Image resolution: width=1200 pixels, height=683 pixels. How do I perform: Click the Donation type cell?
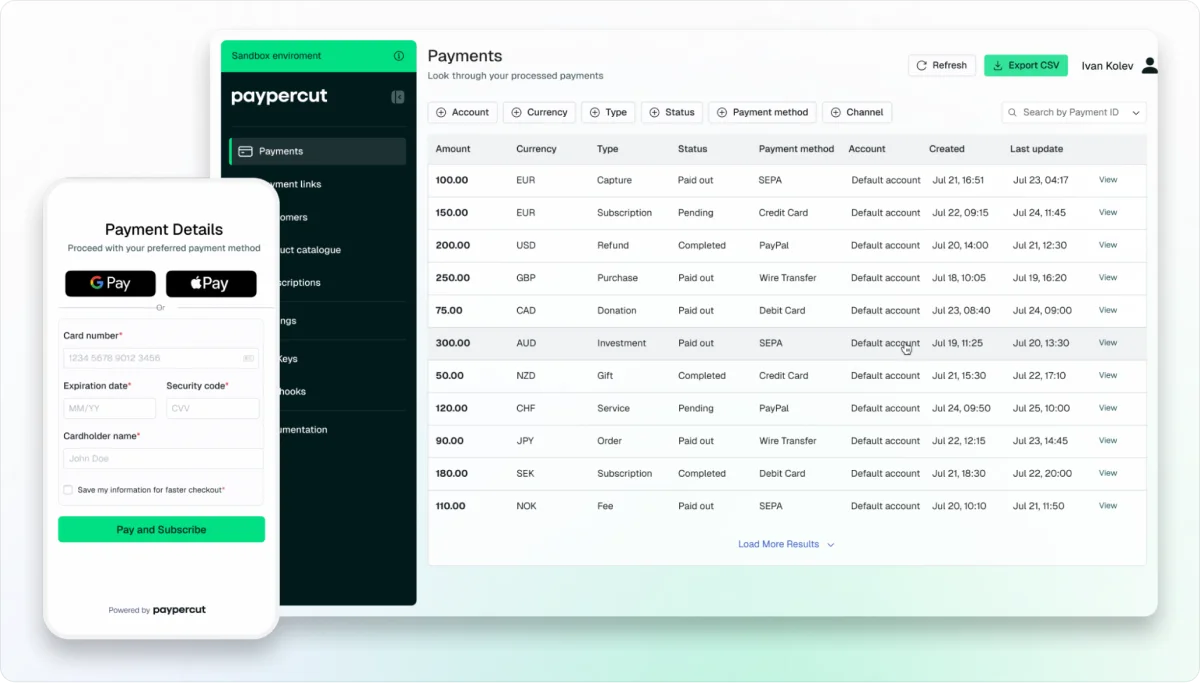(x=617, y=310)
